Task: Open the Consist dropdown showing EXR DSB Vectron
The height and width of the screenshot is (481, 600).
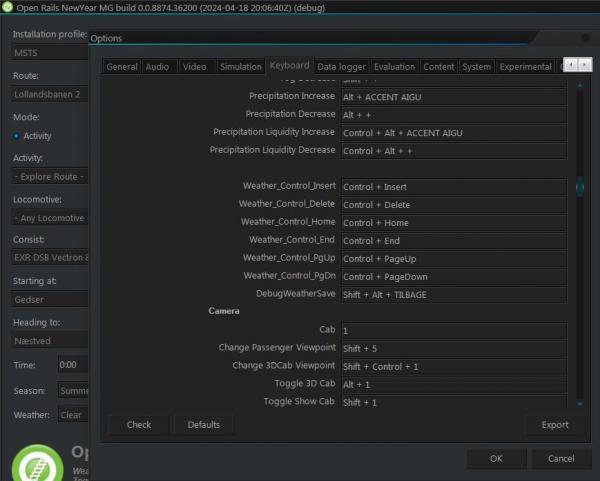Action: point(50,258)
